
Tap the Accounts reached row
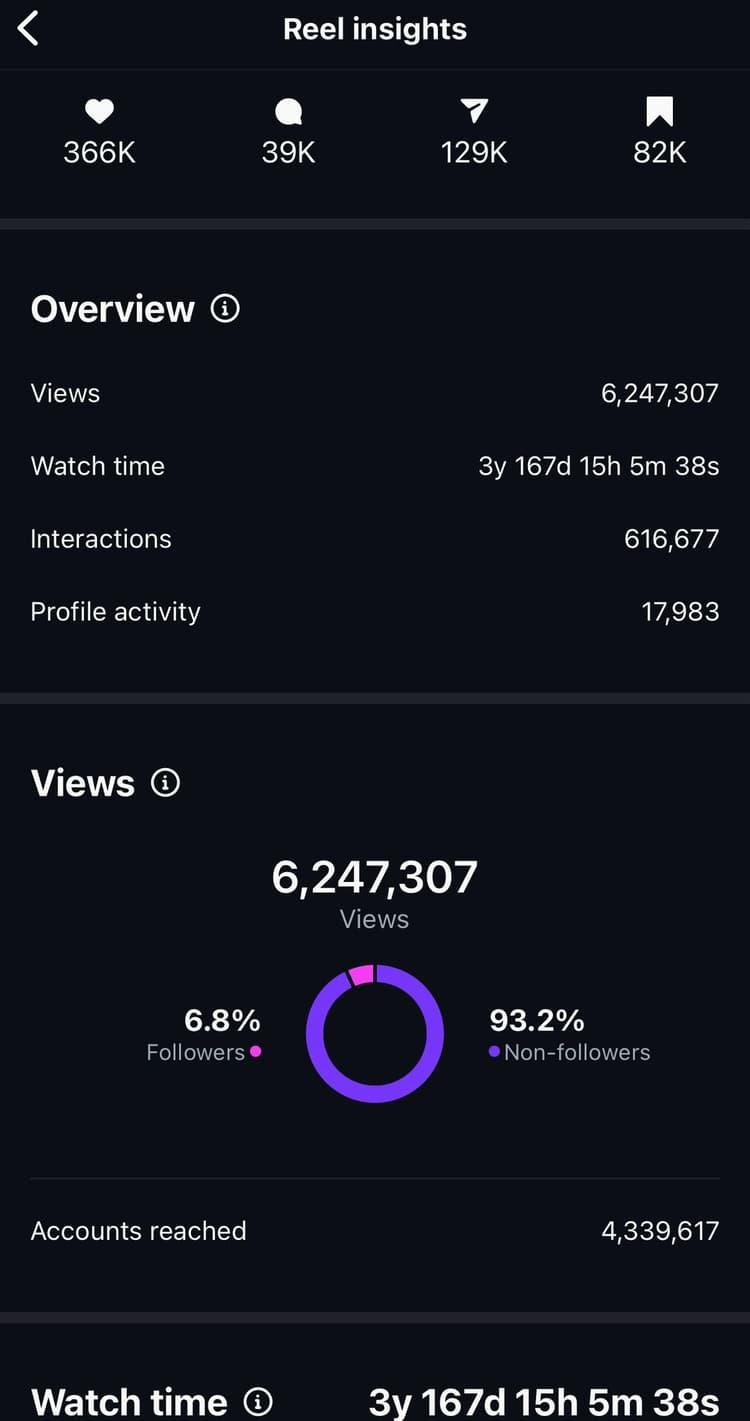coord(374,1231)
